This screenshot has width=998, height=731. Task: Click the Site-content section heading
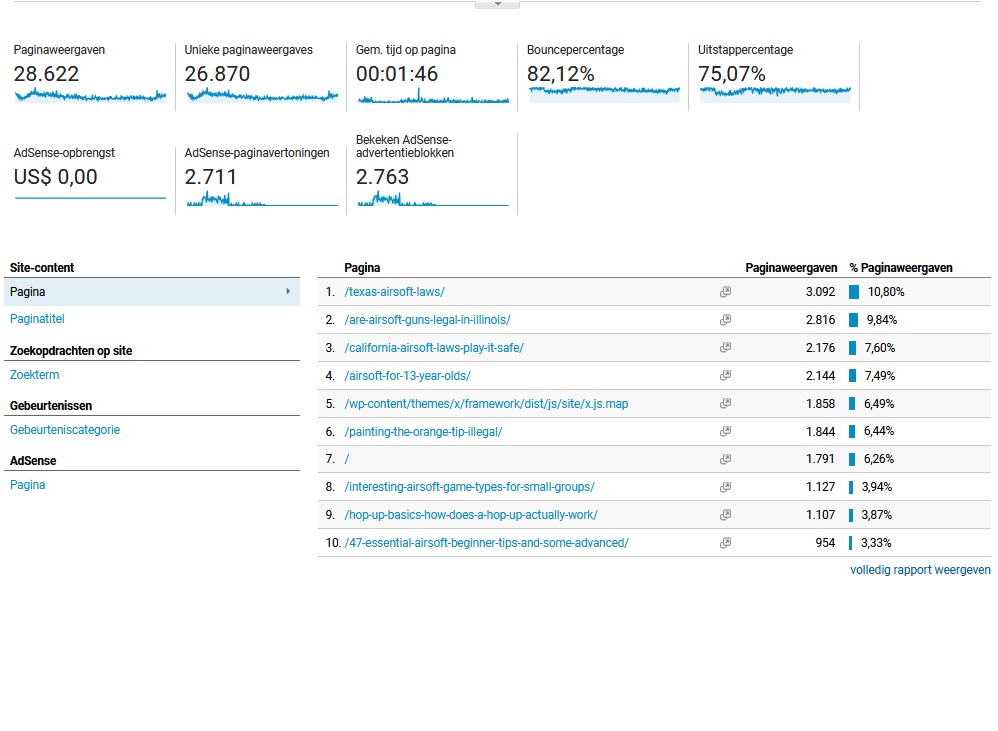(x=42, y=268)
